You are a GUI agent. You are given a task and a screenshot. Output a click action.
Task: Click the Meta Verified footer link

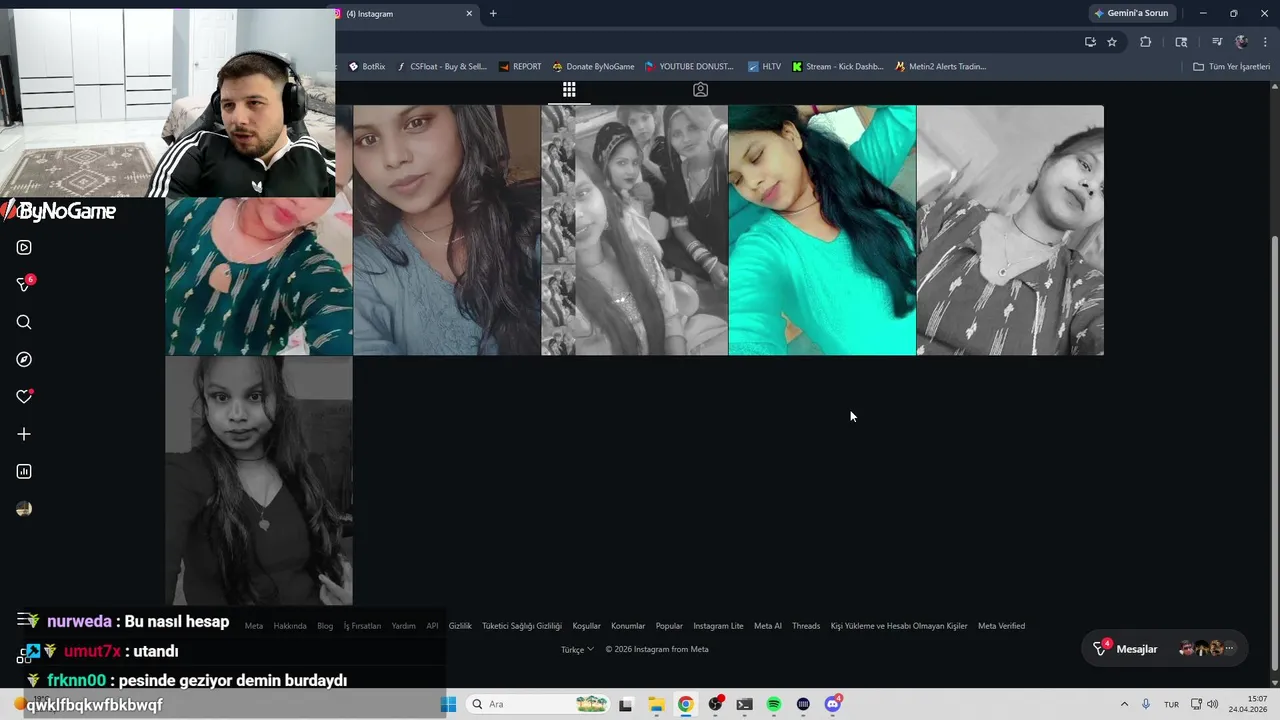point(1001,626)
